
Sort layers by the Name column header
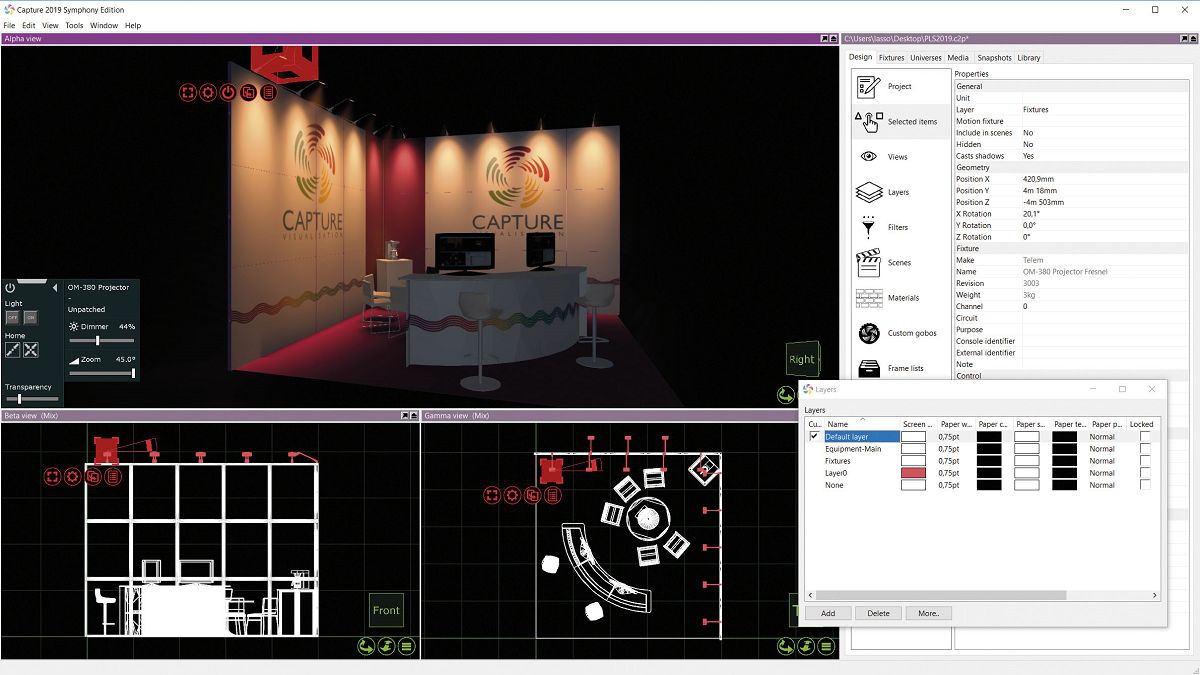(862, 424)
